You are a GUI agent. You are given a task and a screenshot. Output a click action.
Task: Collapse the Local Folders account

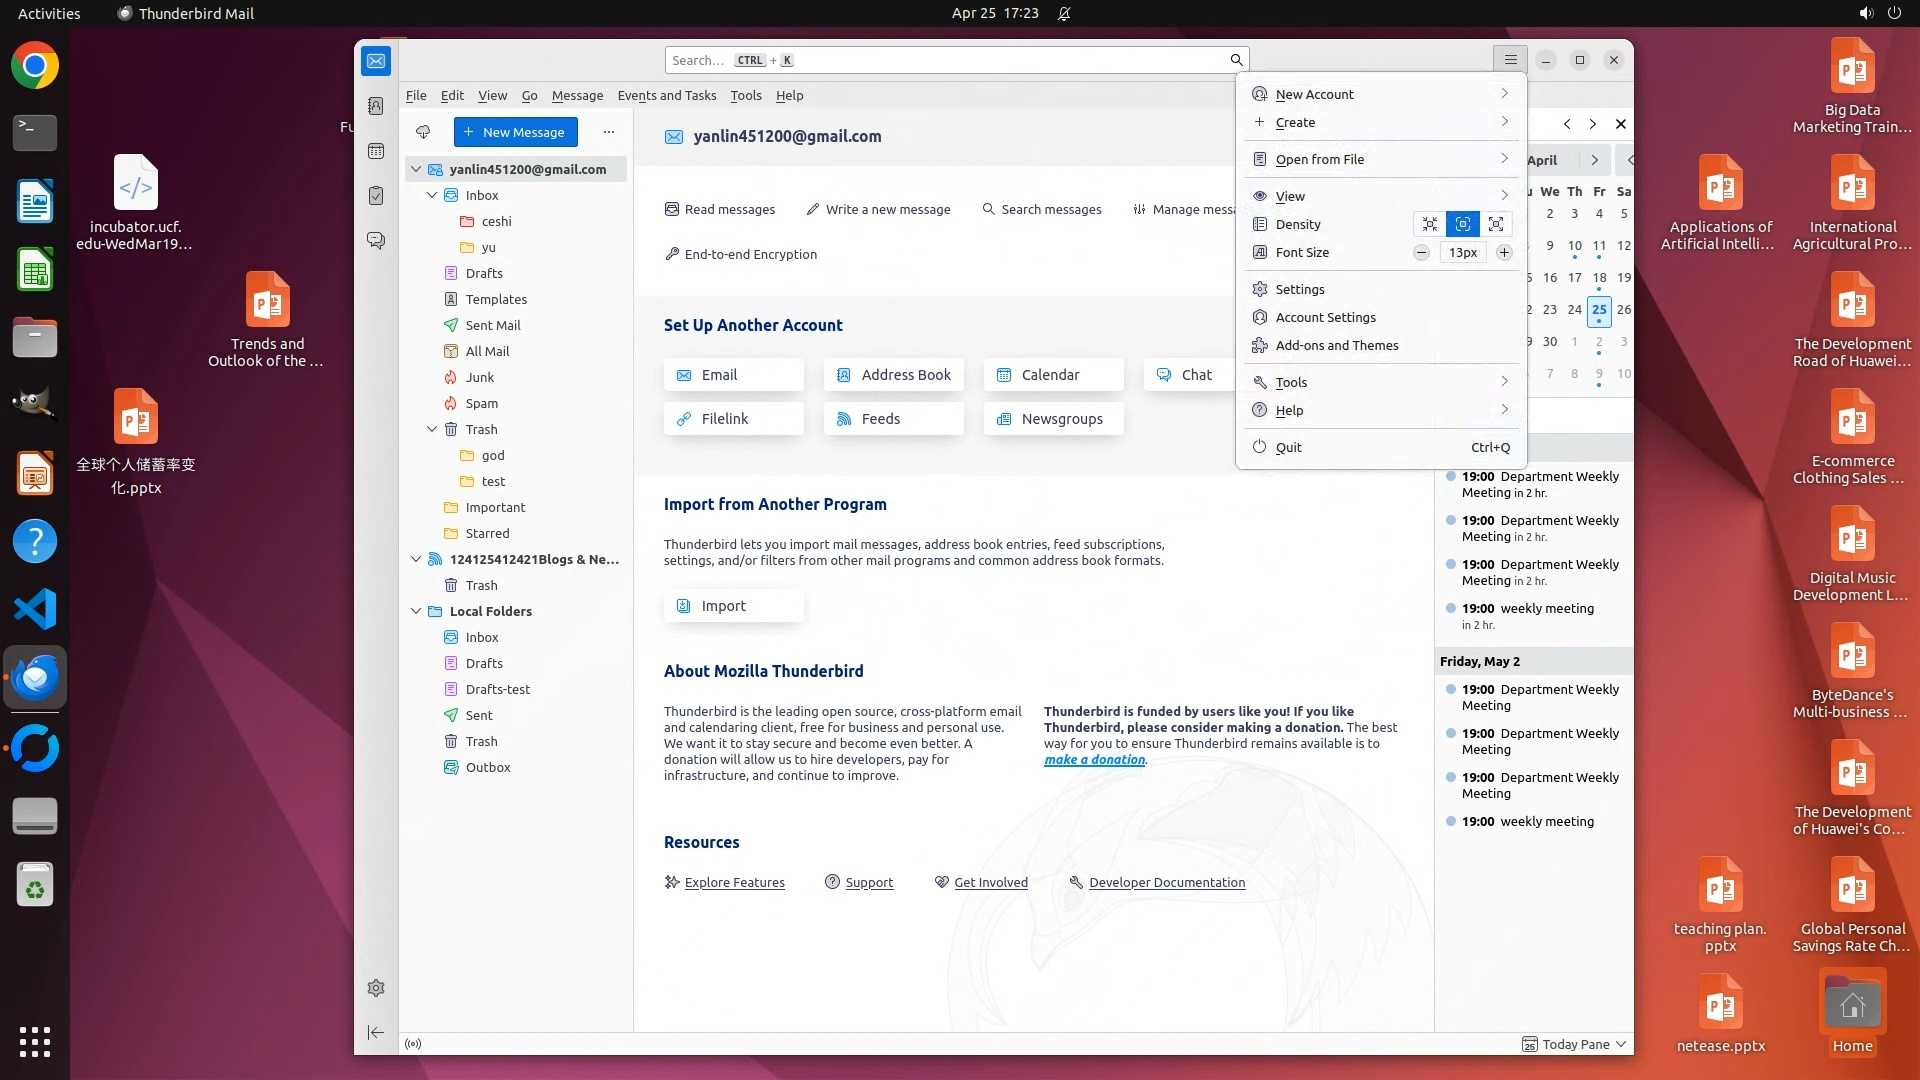[x=416, y=611]
